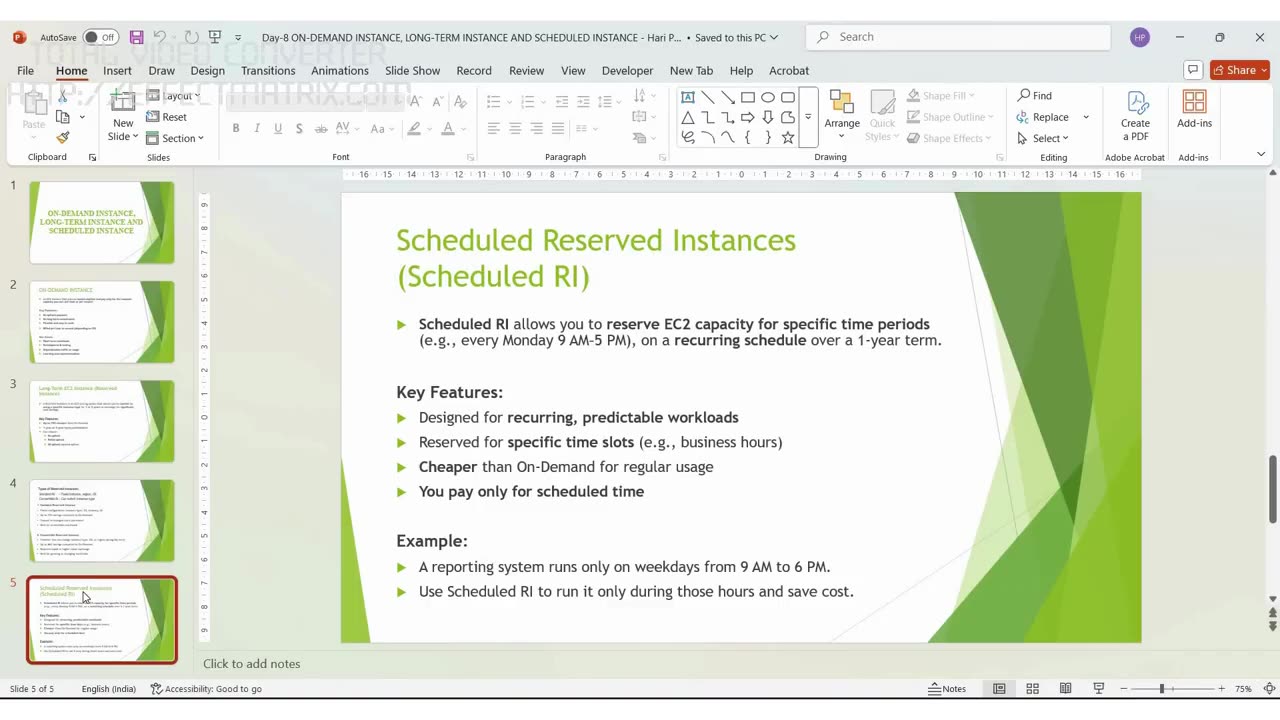Start Slide Show from status bar icon

coord(1099,688)
